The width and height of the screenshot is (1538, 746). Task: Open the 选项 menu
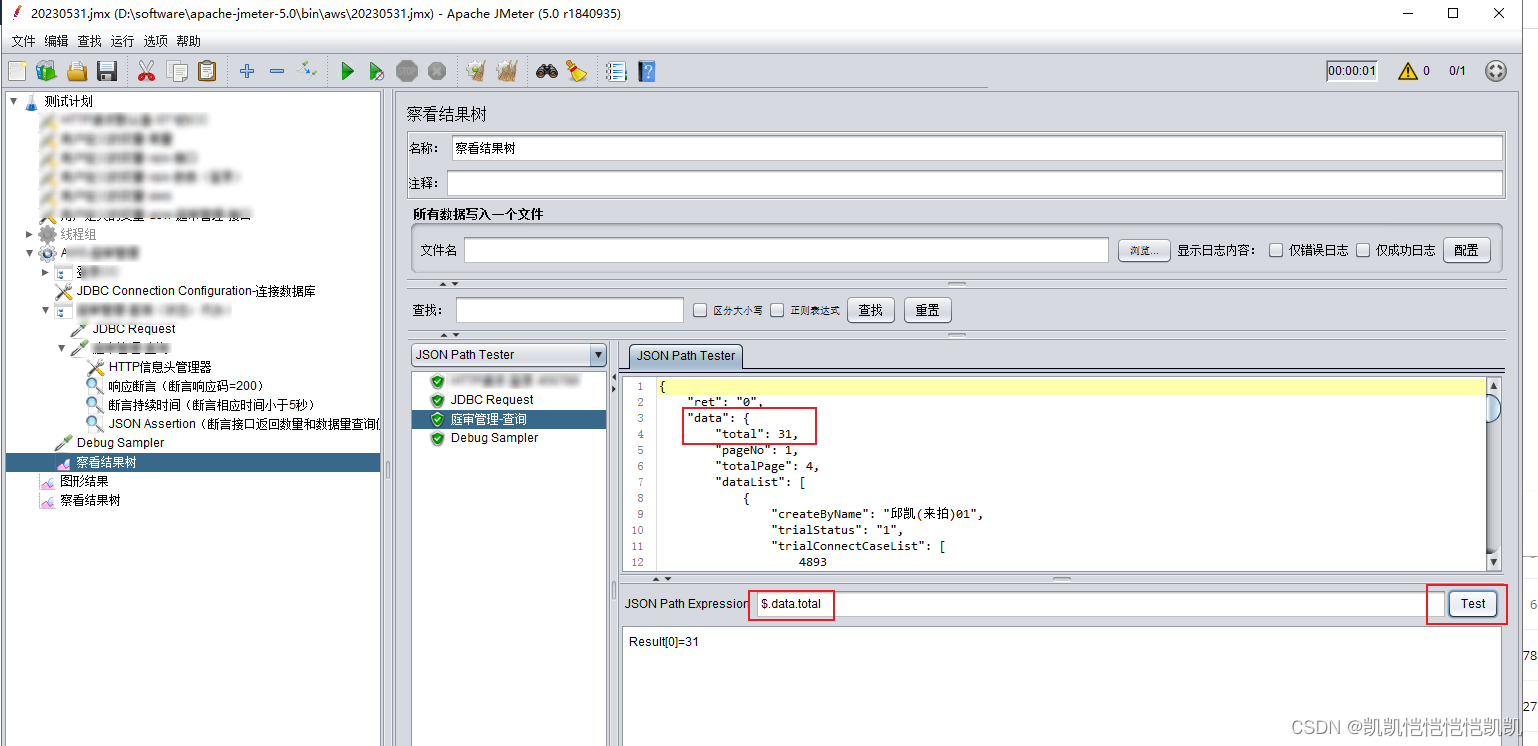[x=155, y=41]
